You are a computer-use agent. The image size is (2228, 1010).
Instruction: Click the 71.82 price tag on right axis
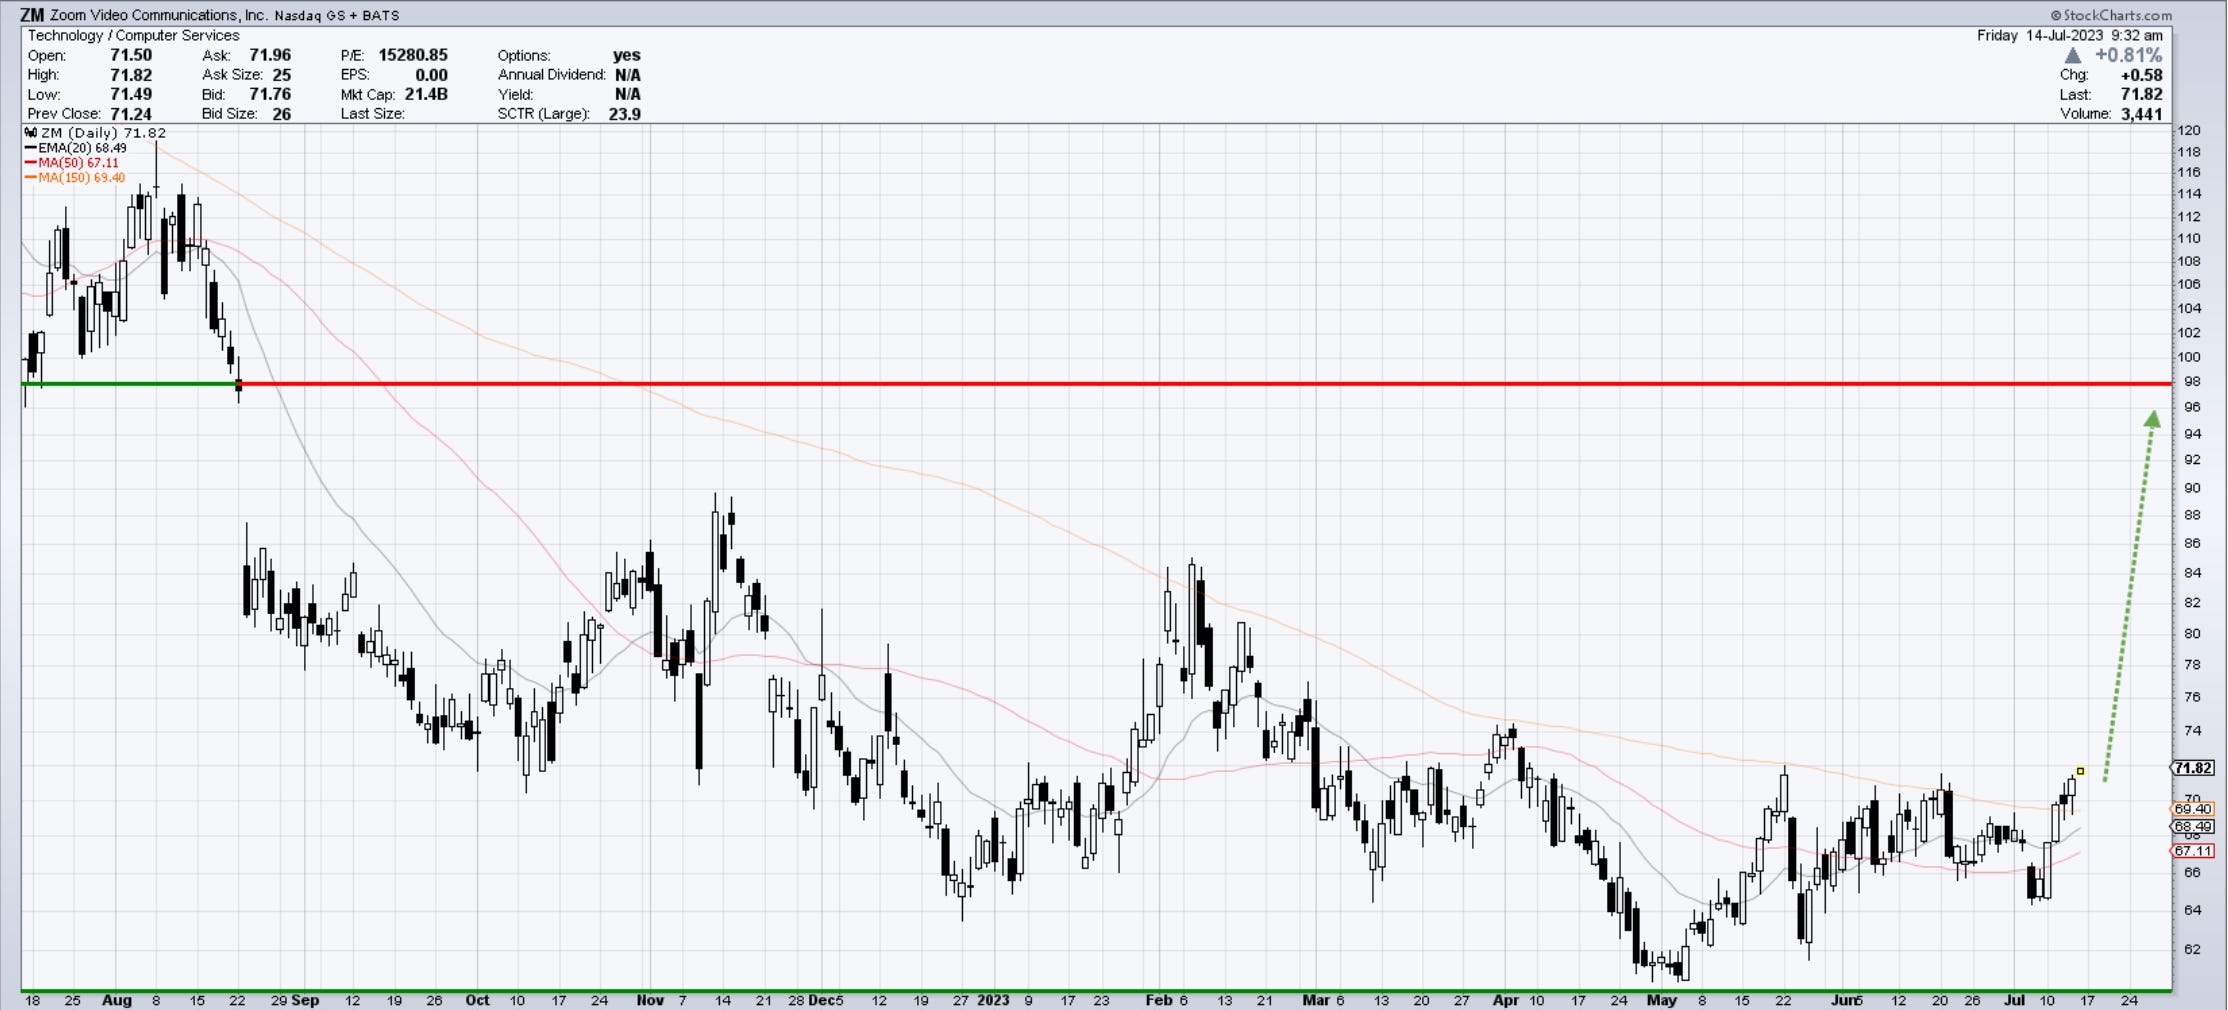pyautogui.click(x=2193, y=768)
